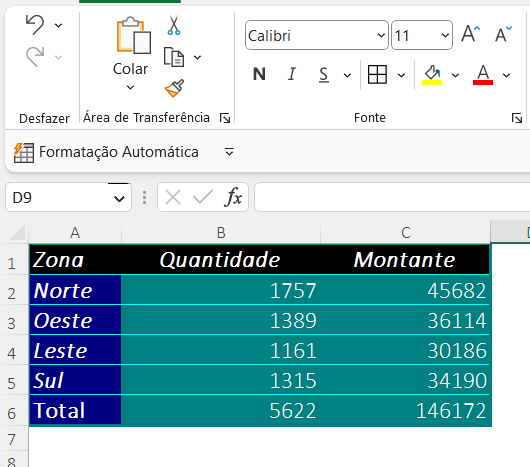
Task: Click the cell containing 1389
Action: [221, 320]
